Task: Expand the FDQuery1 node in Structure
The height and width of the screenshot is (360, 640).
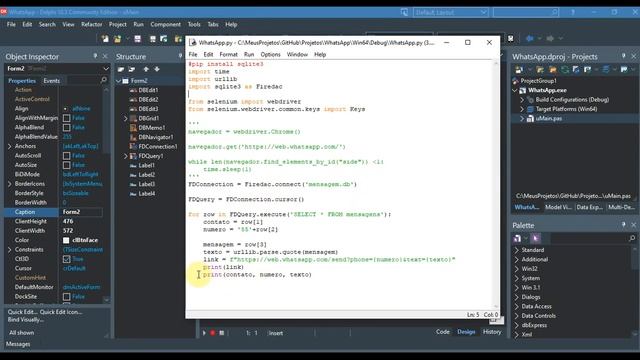Action: coord(125,156)
